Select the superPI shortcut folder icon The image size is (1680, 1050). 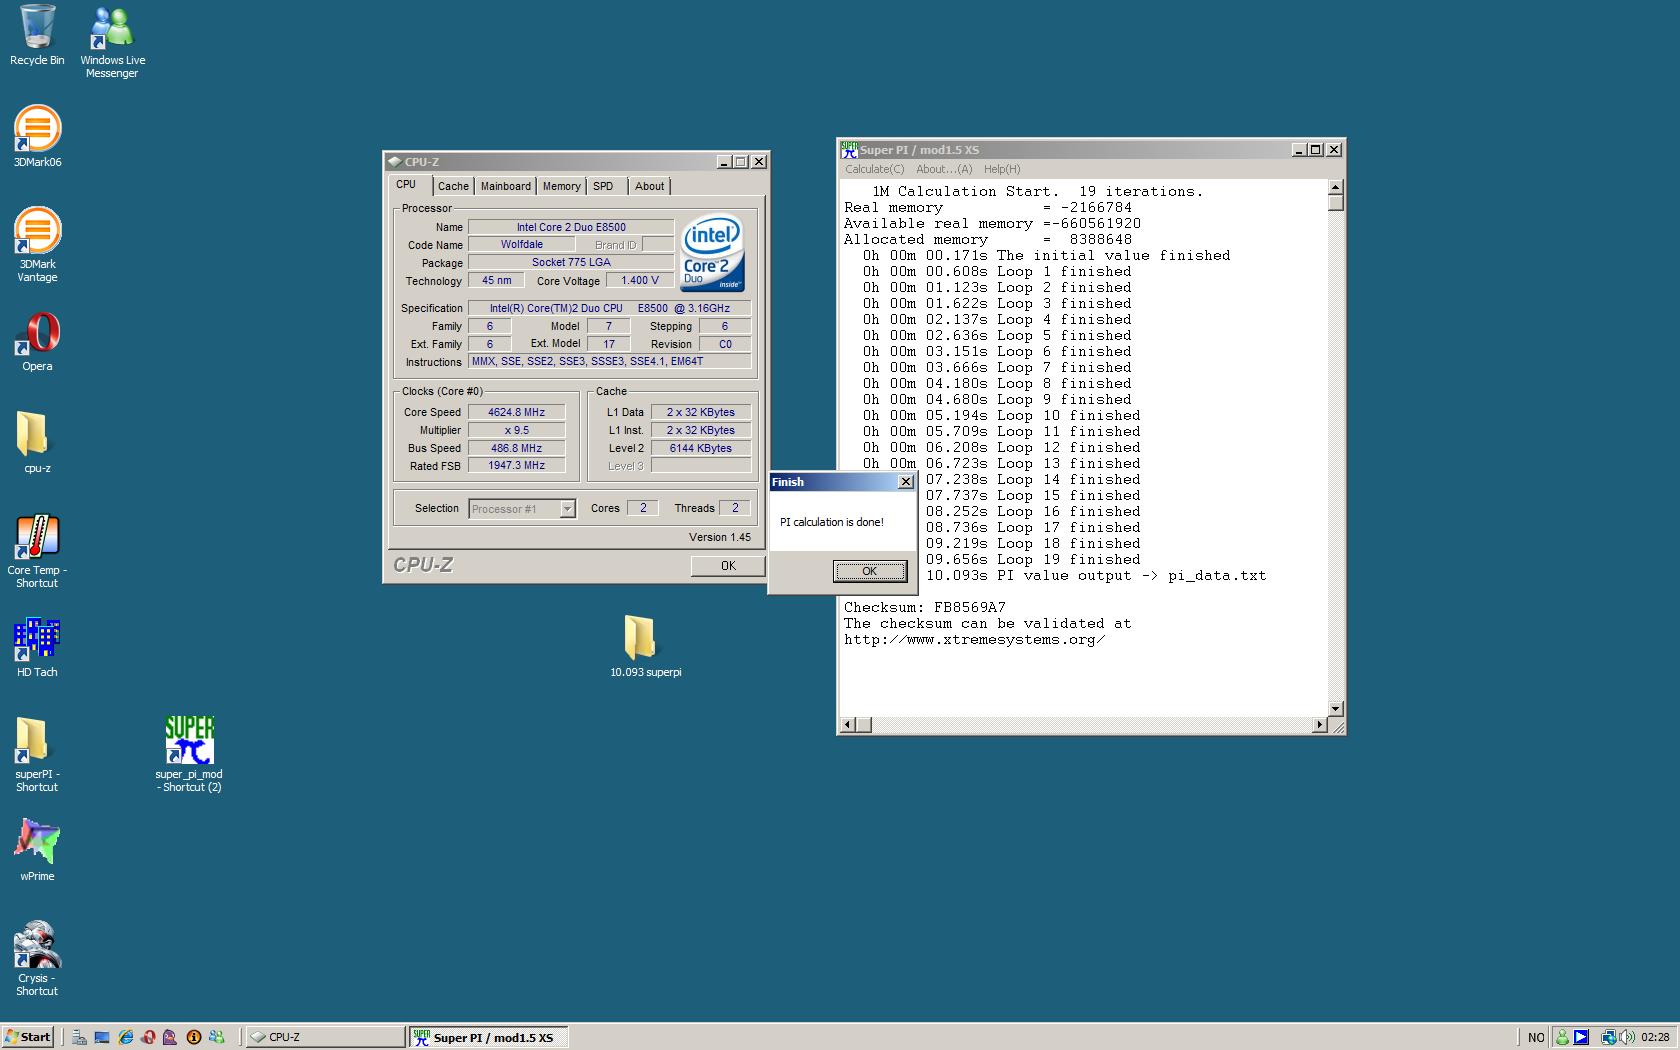(37, 755)
